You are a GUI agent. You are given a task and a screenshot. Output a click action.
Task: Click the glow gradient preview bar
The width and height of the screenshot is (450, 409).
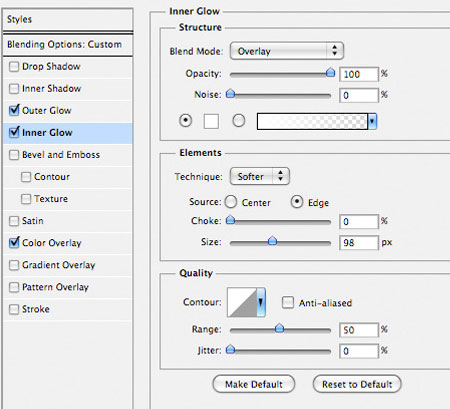[x=312, y=121]
